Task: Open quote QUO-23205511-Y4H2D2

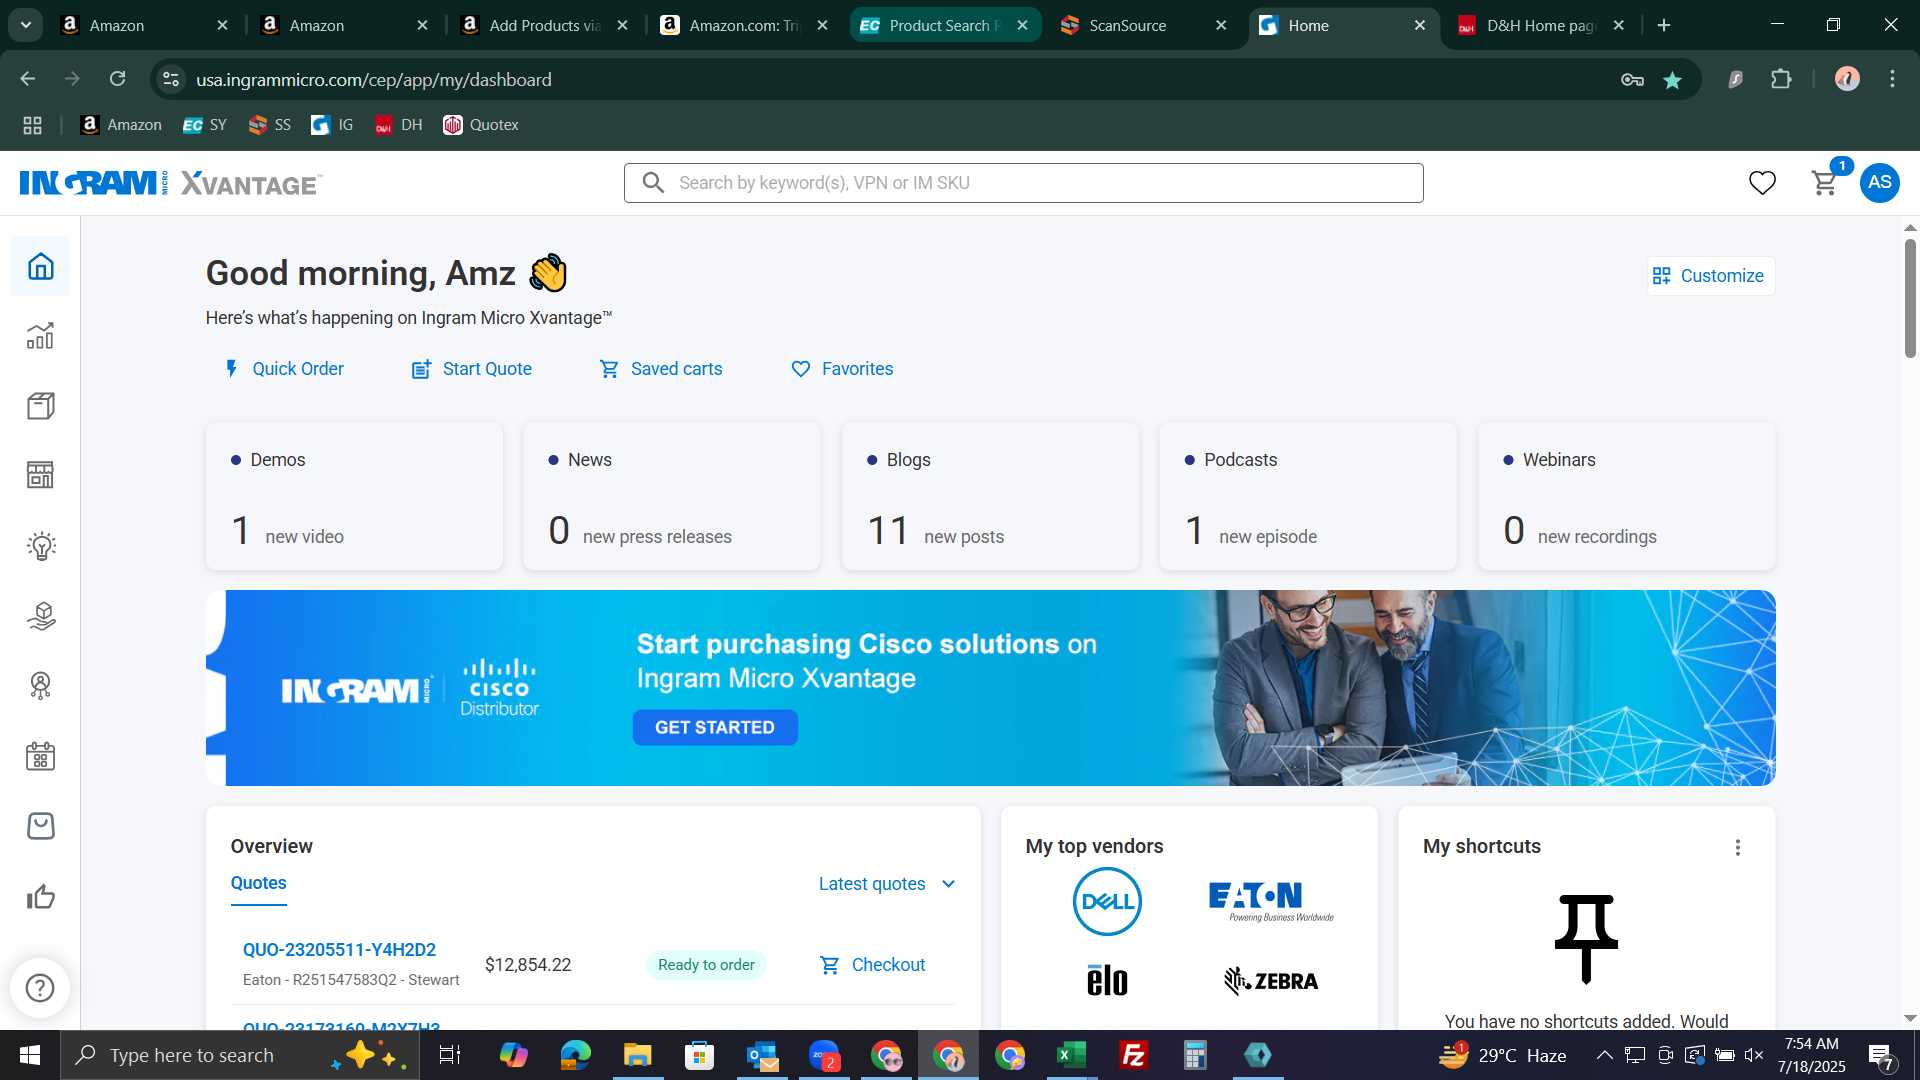Action: point(339,950)
